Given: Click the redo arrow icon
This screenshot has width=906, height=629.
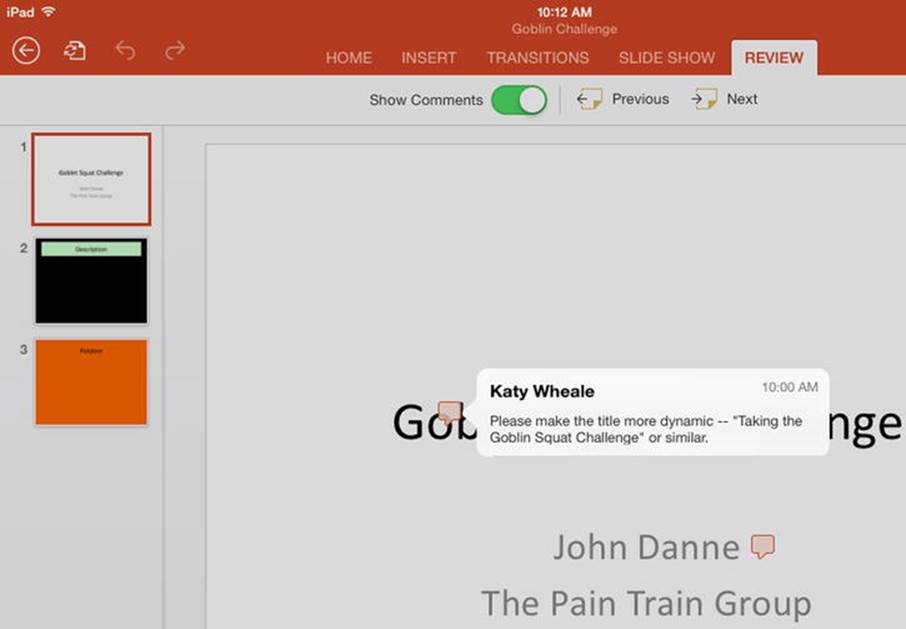Looking at the screenshot, I should pyautogui.click(x=174, y=50).
